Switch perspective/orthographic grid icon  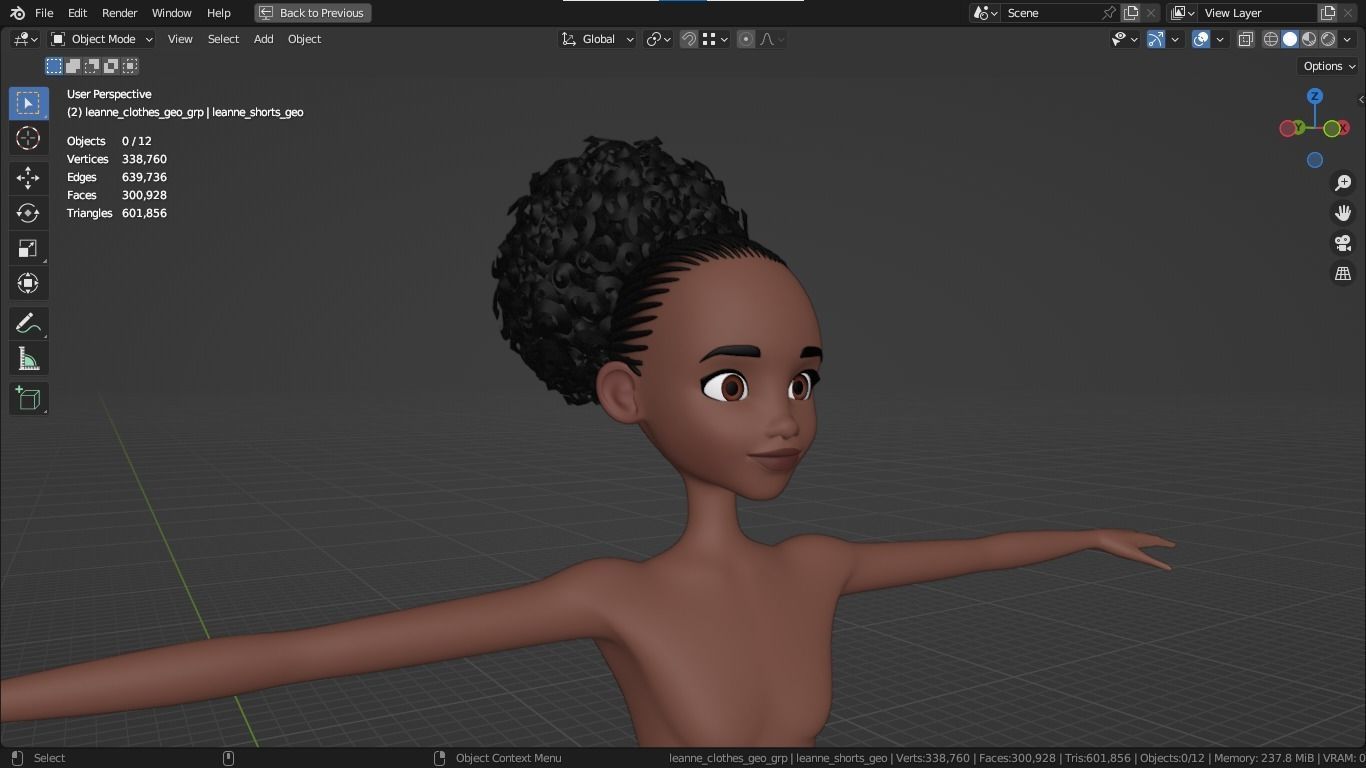pos(1343,273)
